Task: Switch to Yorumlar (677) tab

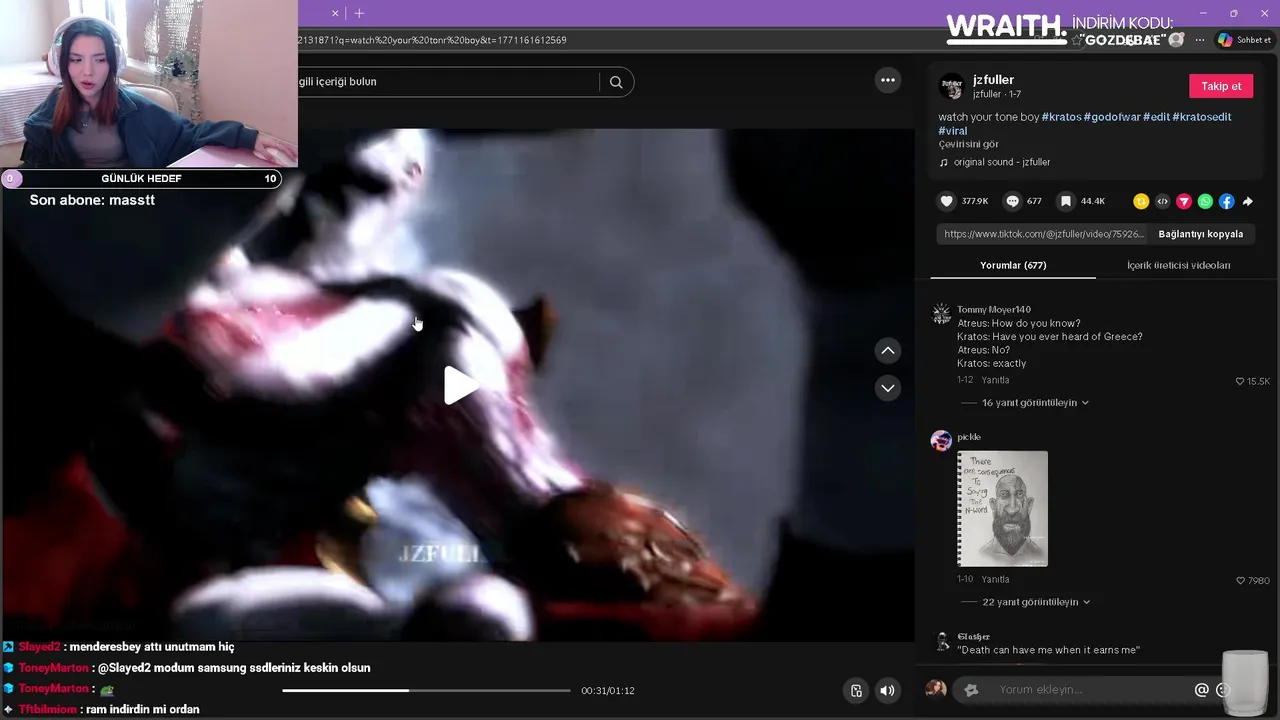Action: (x=1013, y=265)
